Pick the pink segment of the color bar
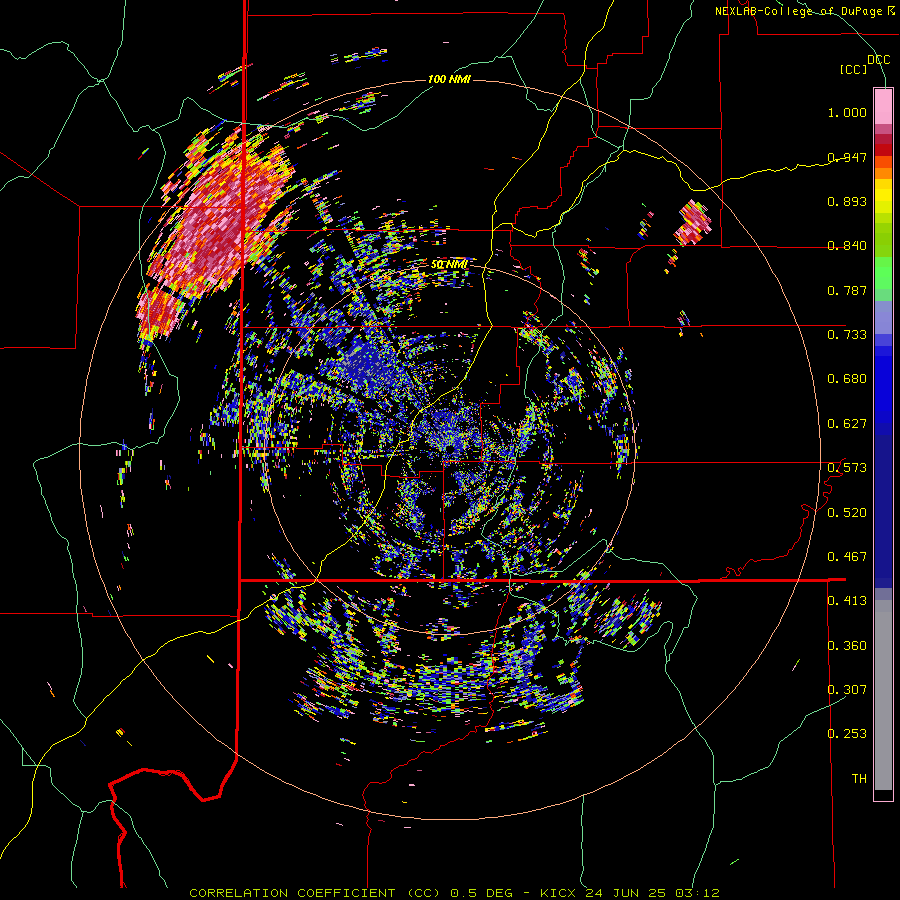Viewport: 900px width, 900px height. (883, 106)
